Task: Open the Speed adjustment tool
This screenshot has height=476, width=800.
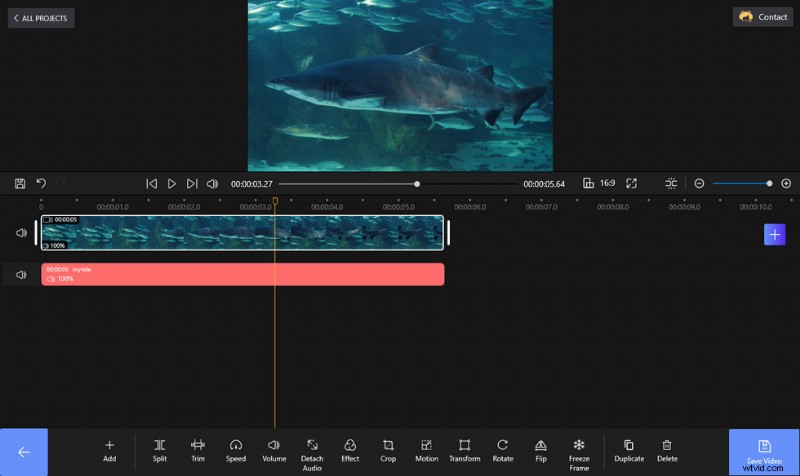Action: (x=235, y=450)
